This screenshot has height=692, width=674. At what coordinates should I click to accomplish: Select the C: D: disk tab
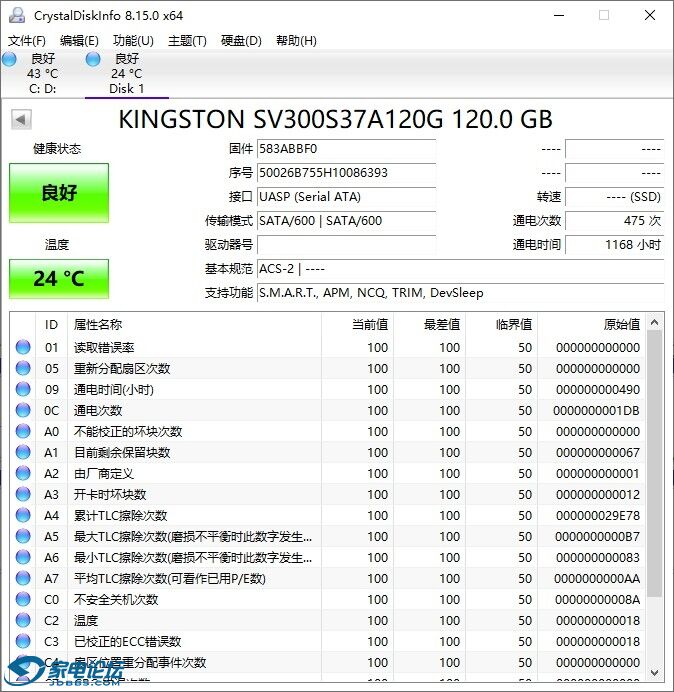42,73
